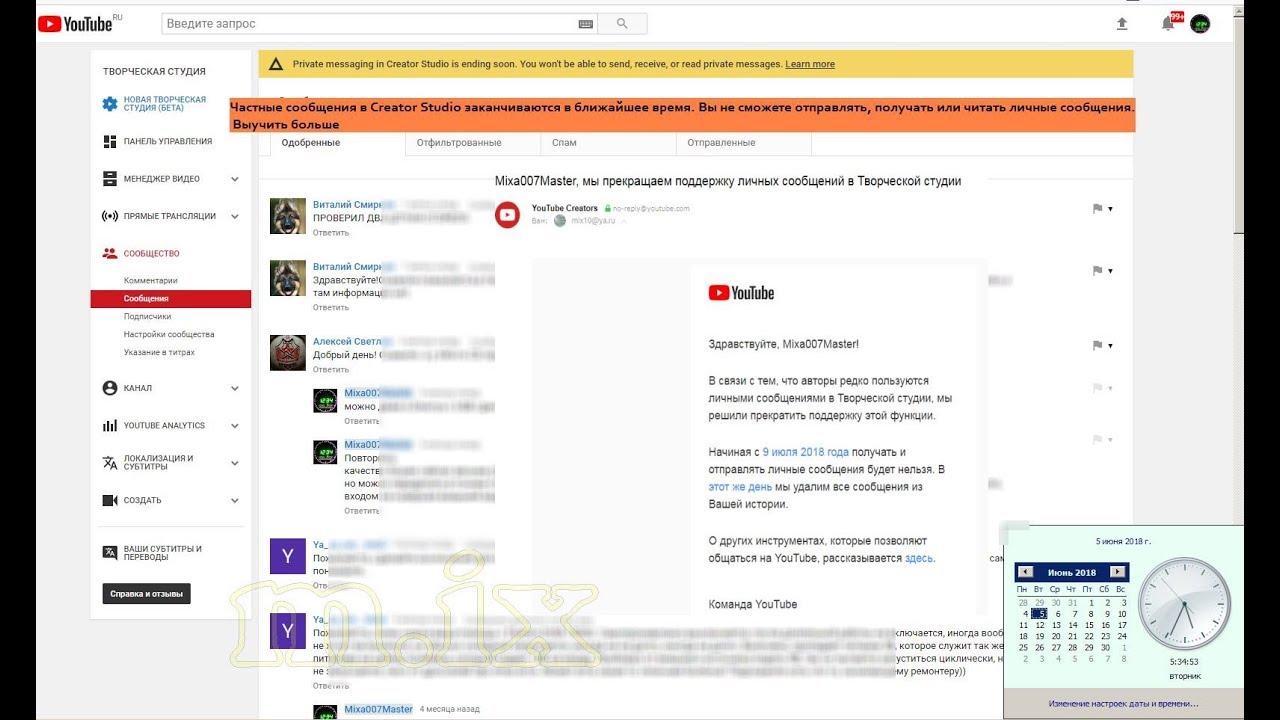Follow the Learn more link in banner
The image size is (1280, 720).
(x=810, y=64)
